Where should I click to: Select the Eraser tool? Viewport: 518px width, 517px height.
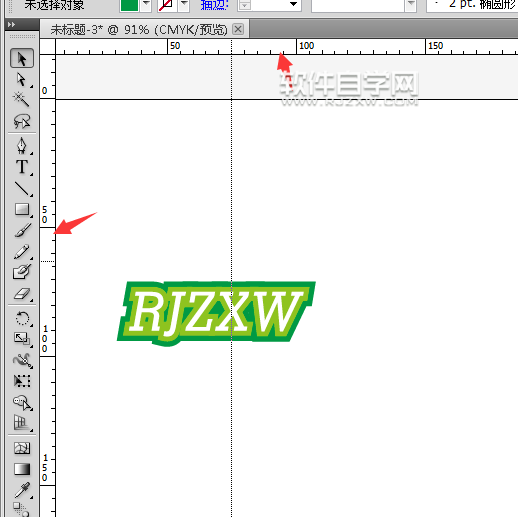click(x=22, y=294)
